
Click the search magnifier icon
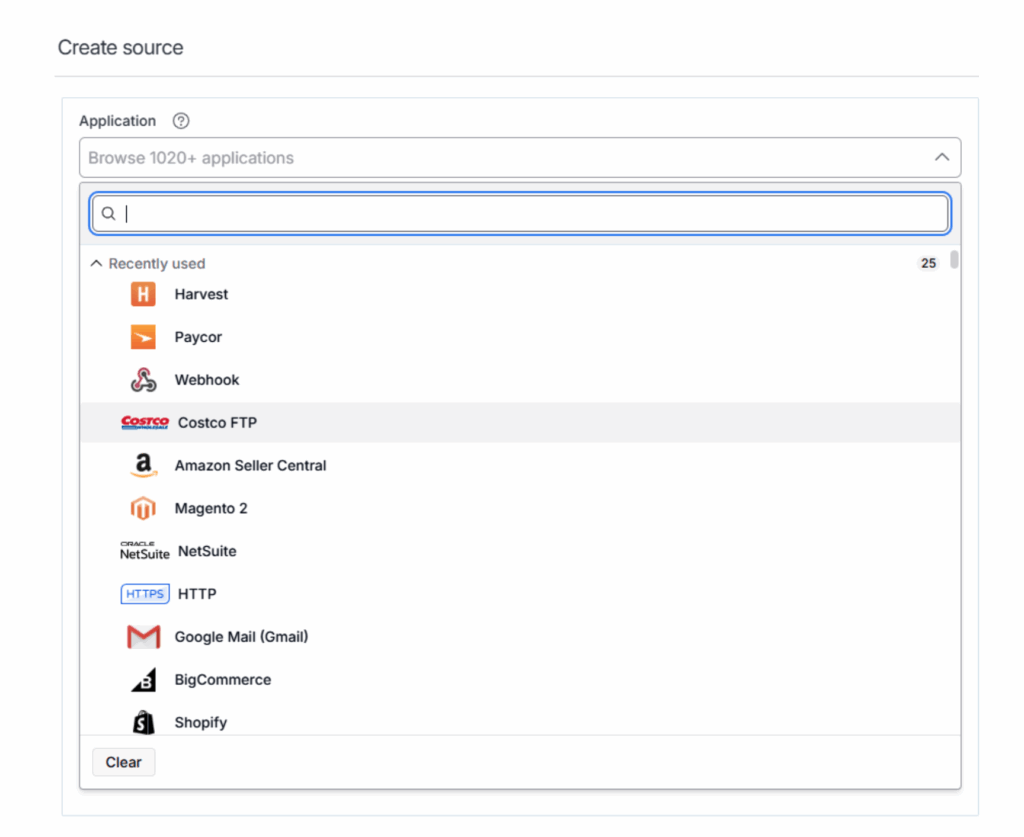tap(109, 214)
